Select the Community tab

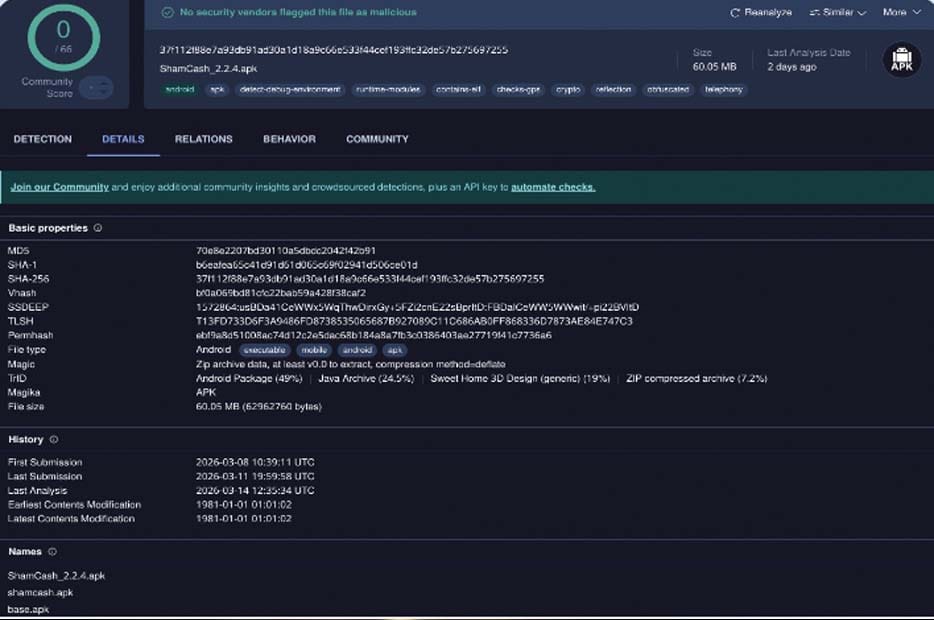[x=377, y=139]
